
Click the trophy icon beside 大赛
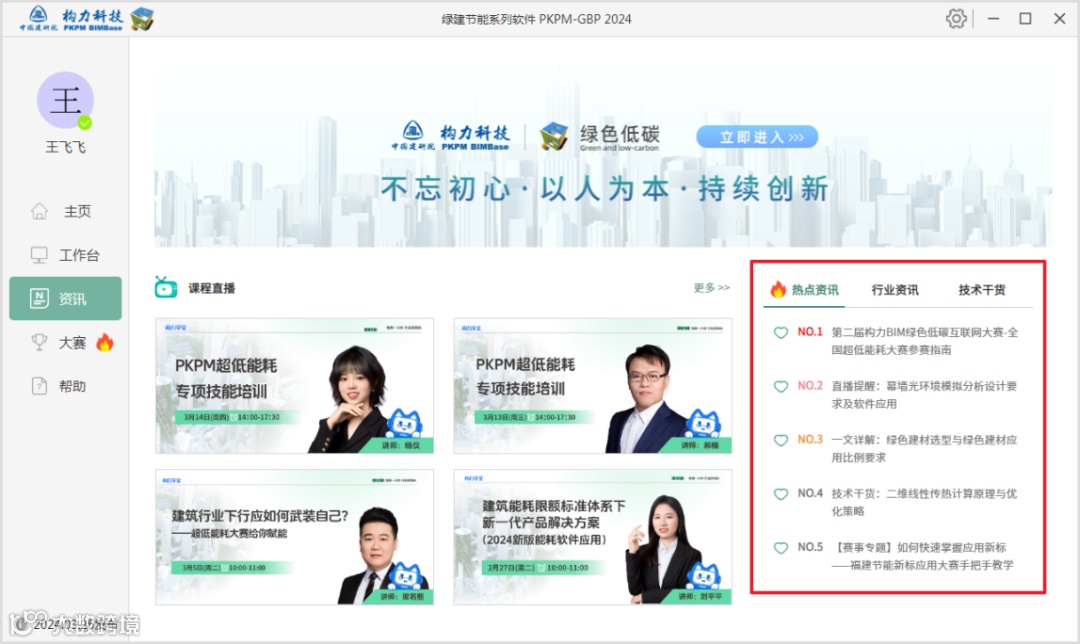(x=39, y=342)
